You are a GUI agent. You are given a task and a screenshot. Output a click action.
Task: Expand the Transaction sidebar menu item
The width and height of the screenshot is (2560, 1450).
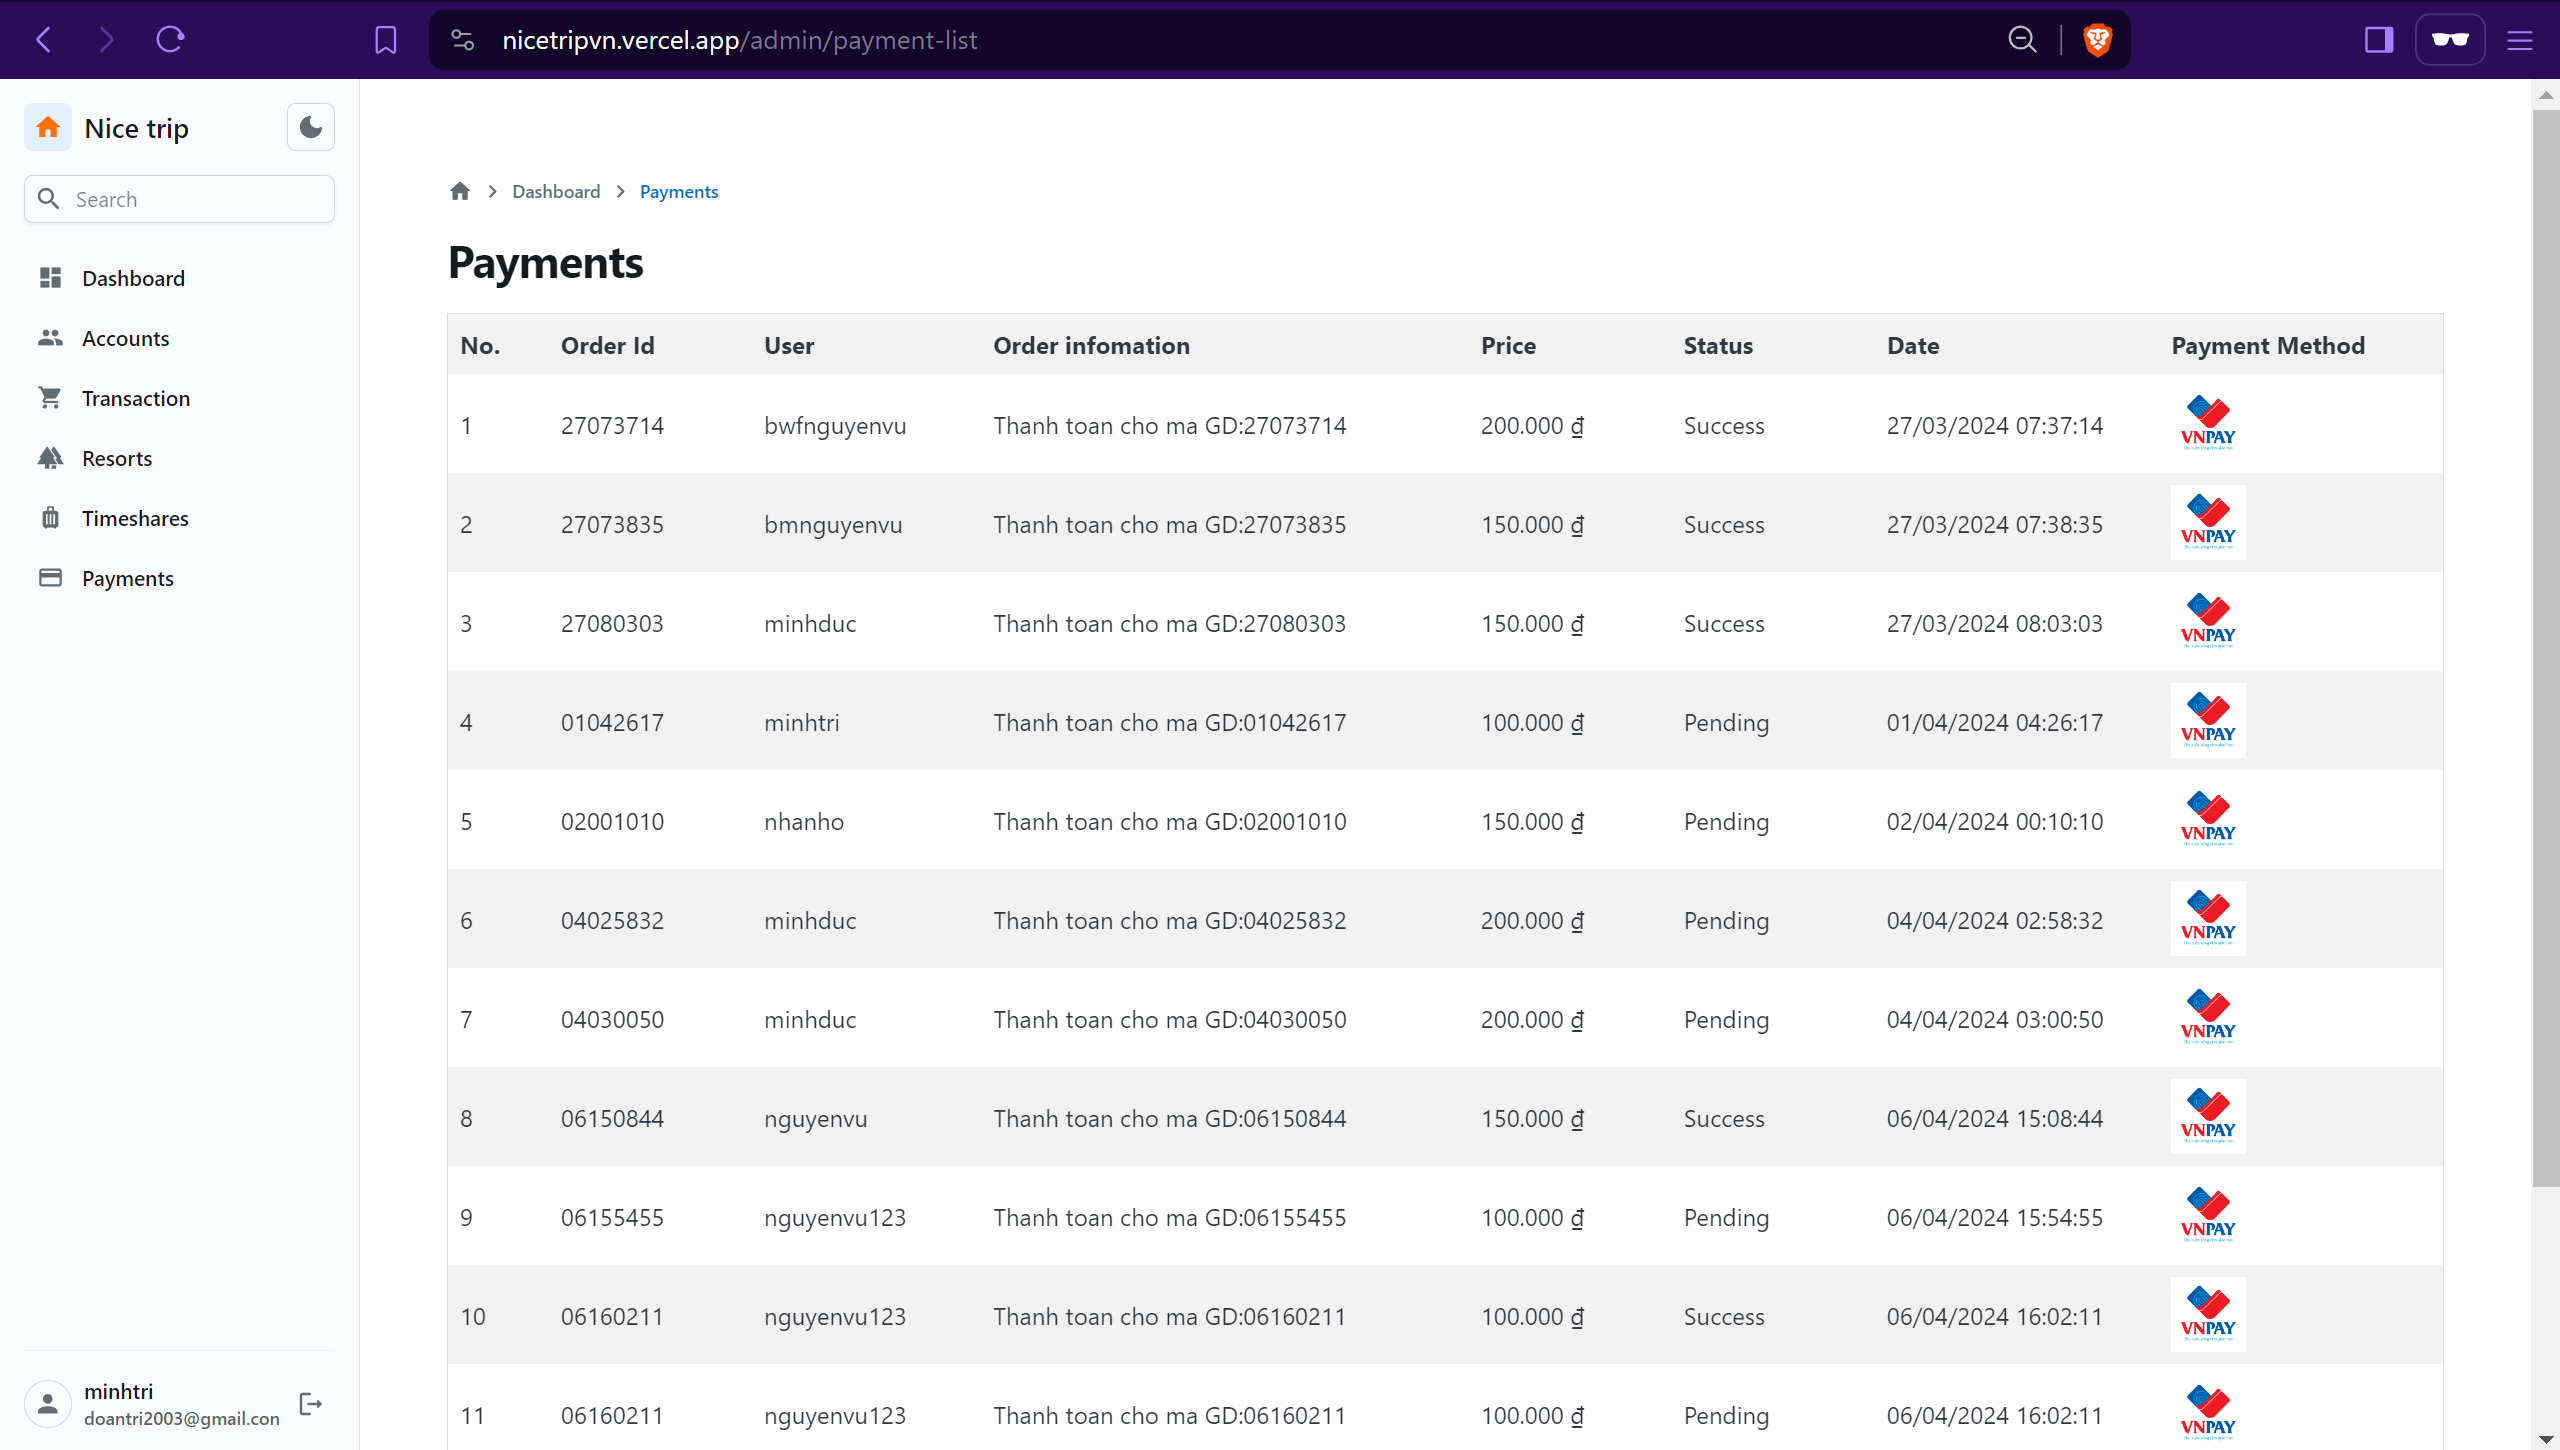pyautogui.click(x=135, y=397)
